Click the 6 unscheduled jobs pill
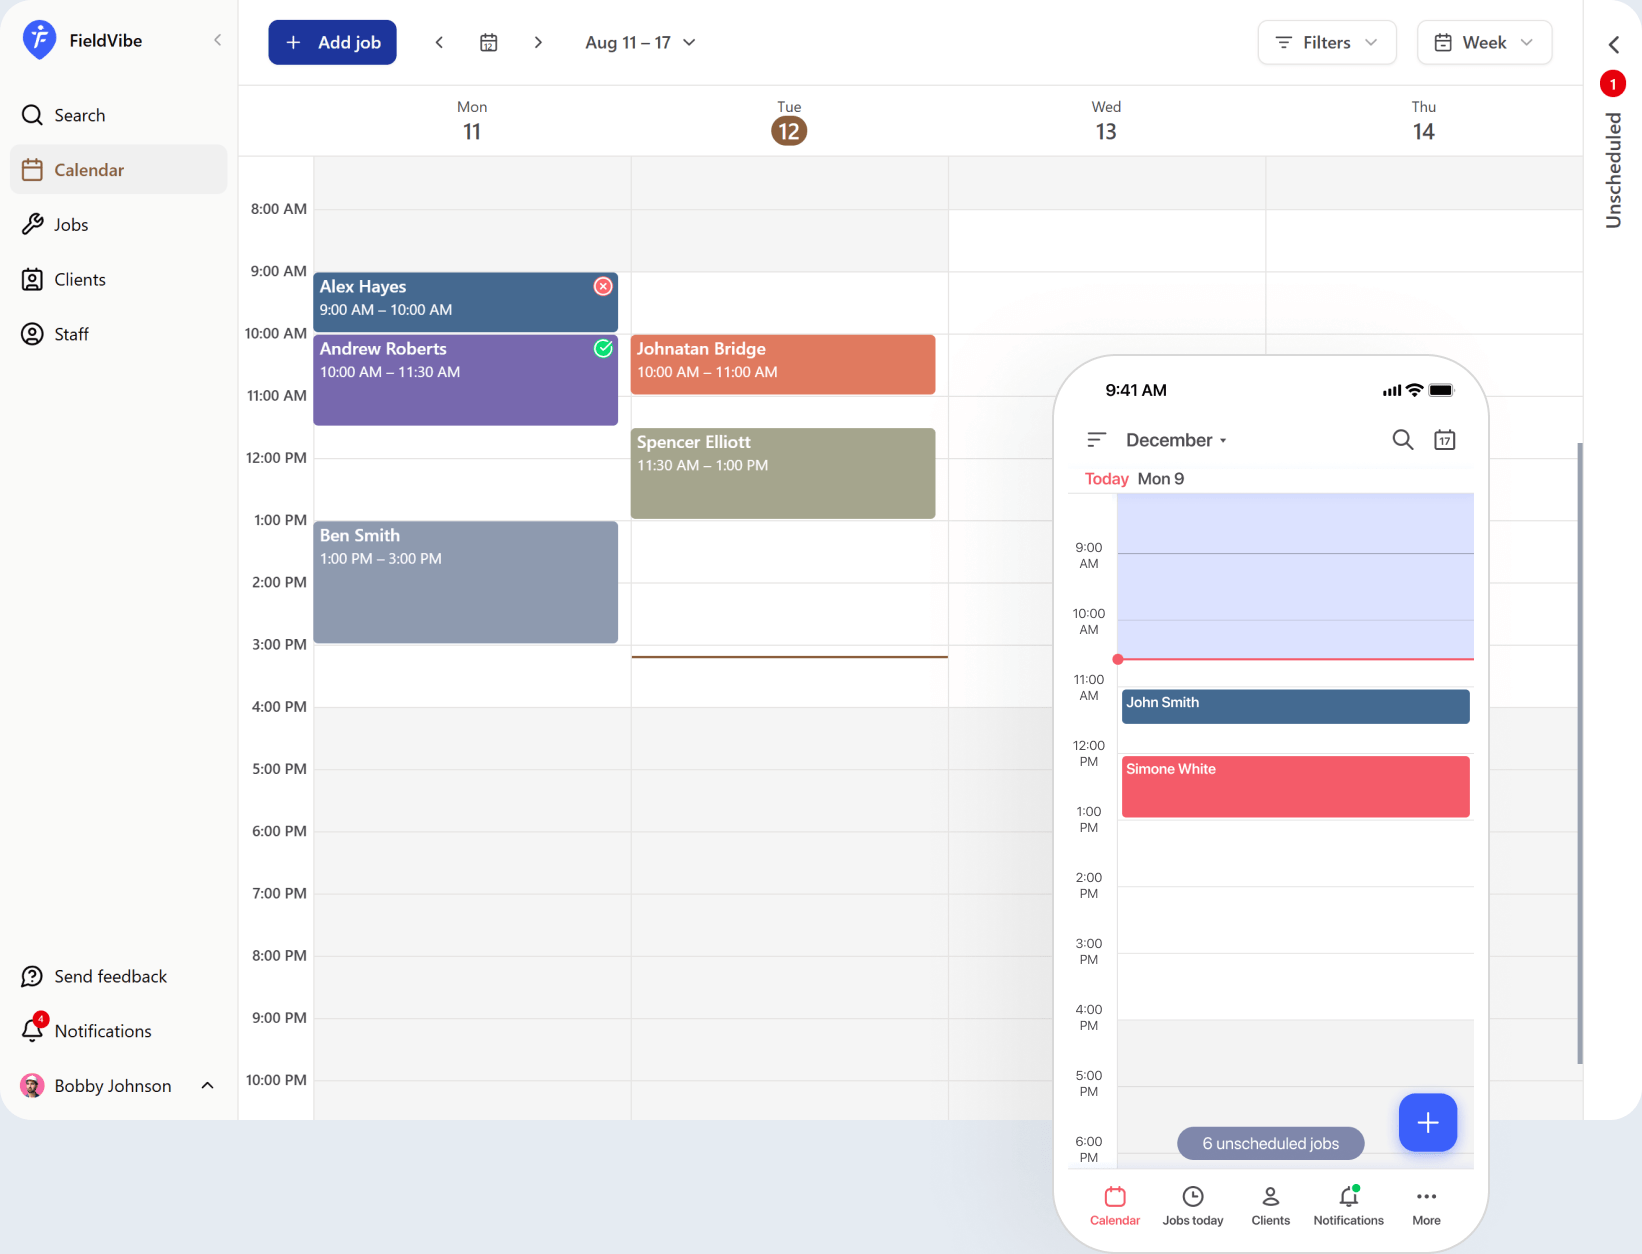The height and width of the screenshot is (1254, 1642). (1270, 1143)
